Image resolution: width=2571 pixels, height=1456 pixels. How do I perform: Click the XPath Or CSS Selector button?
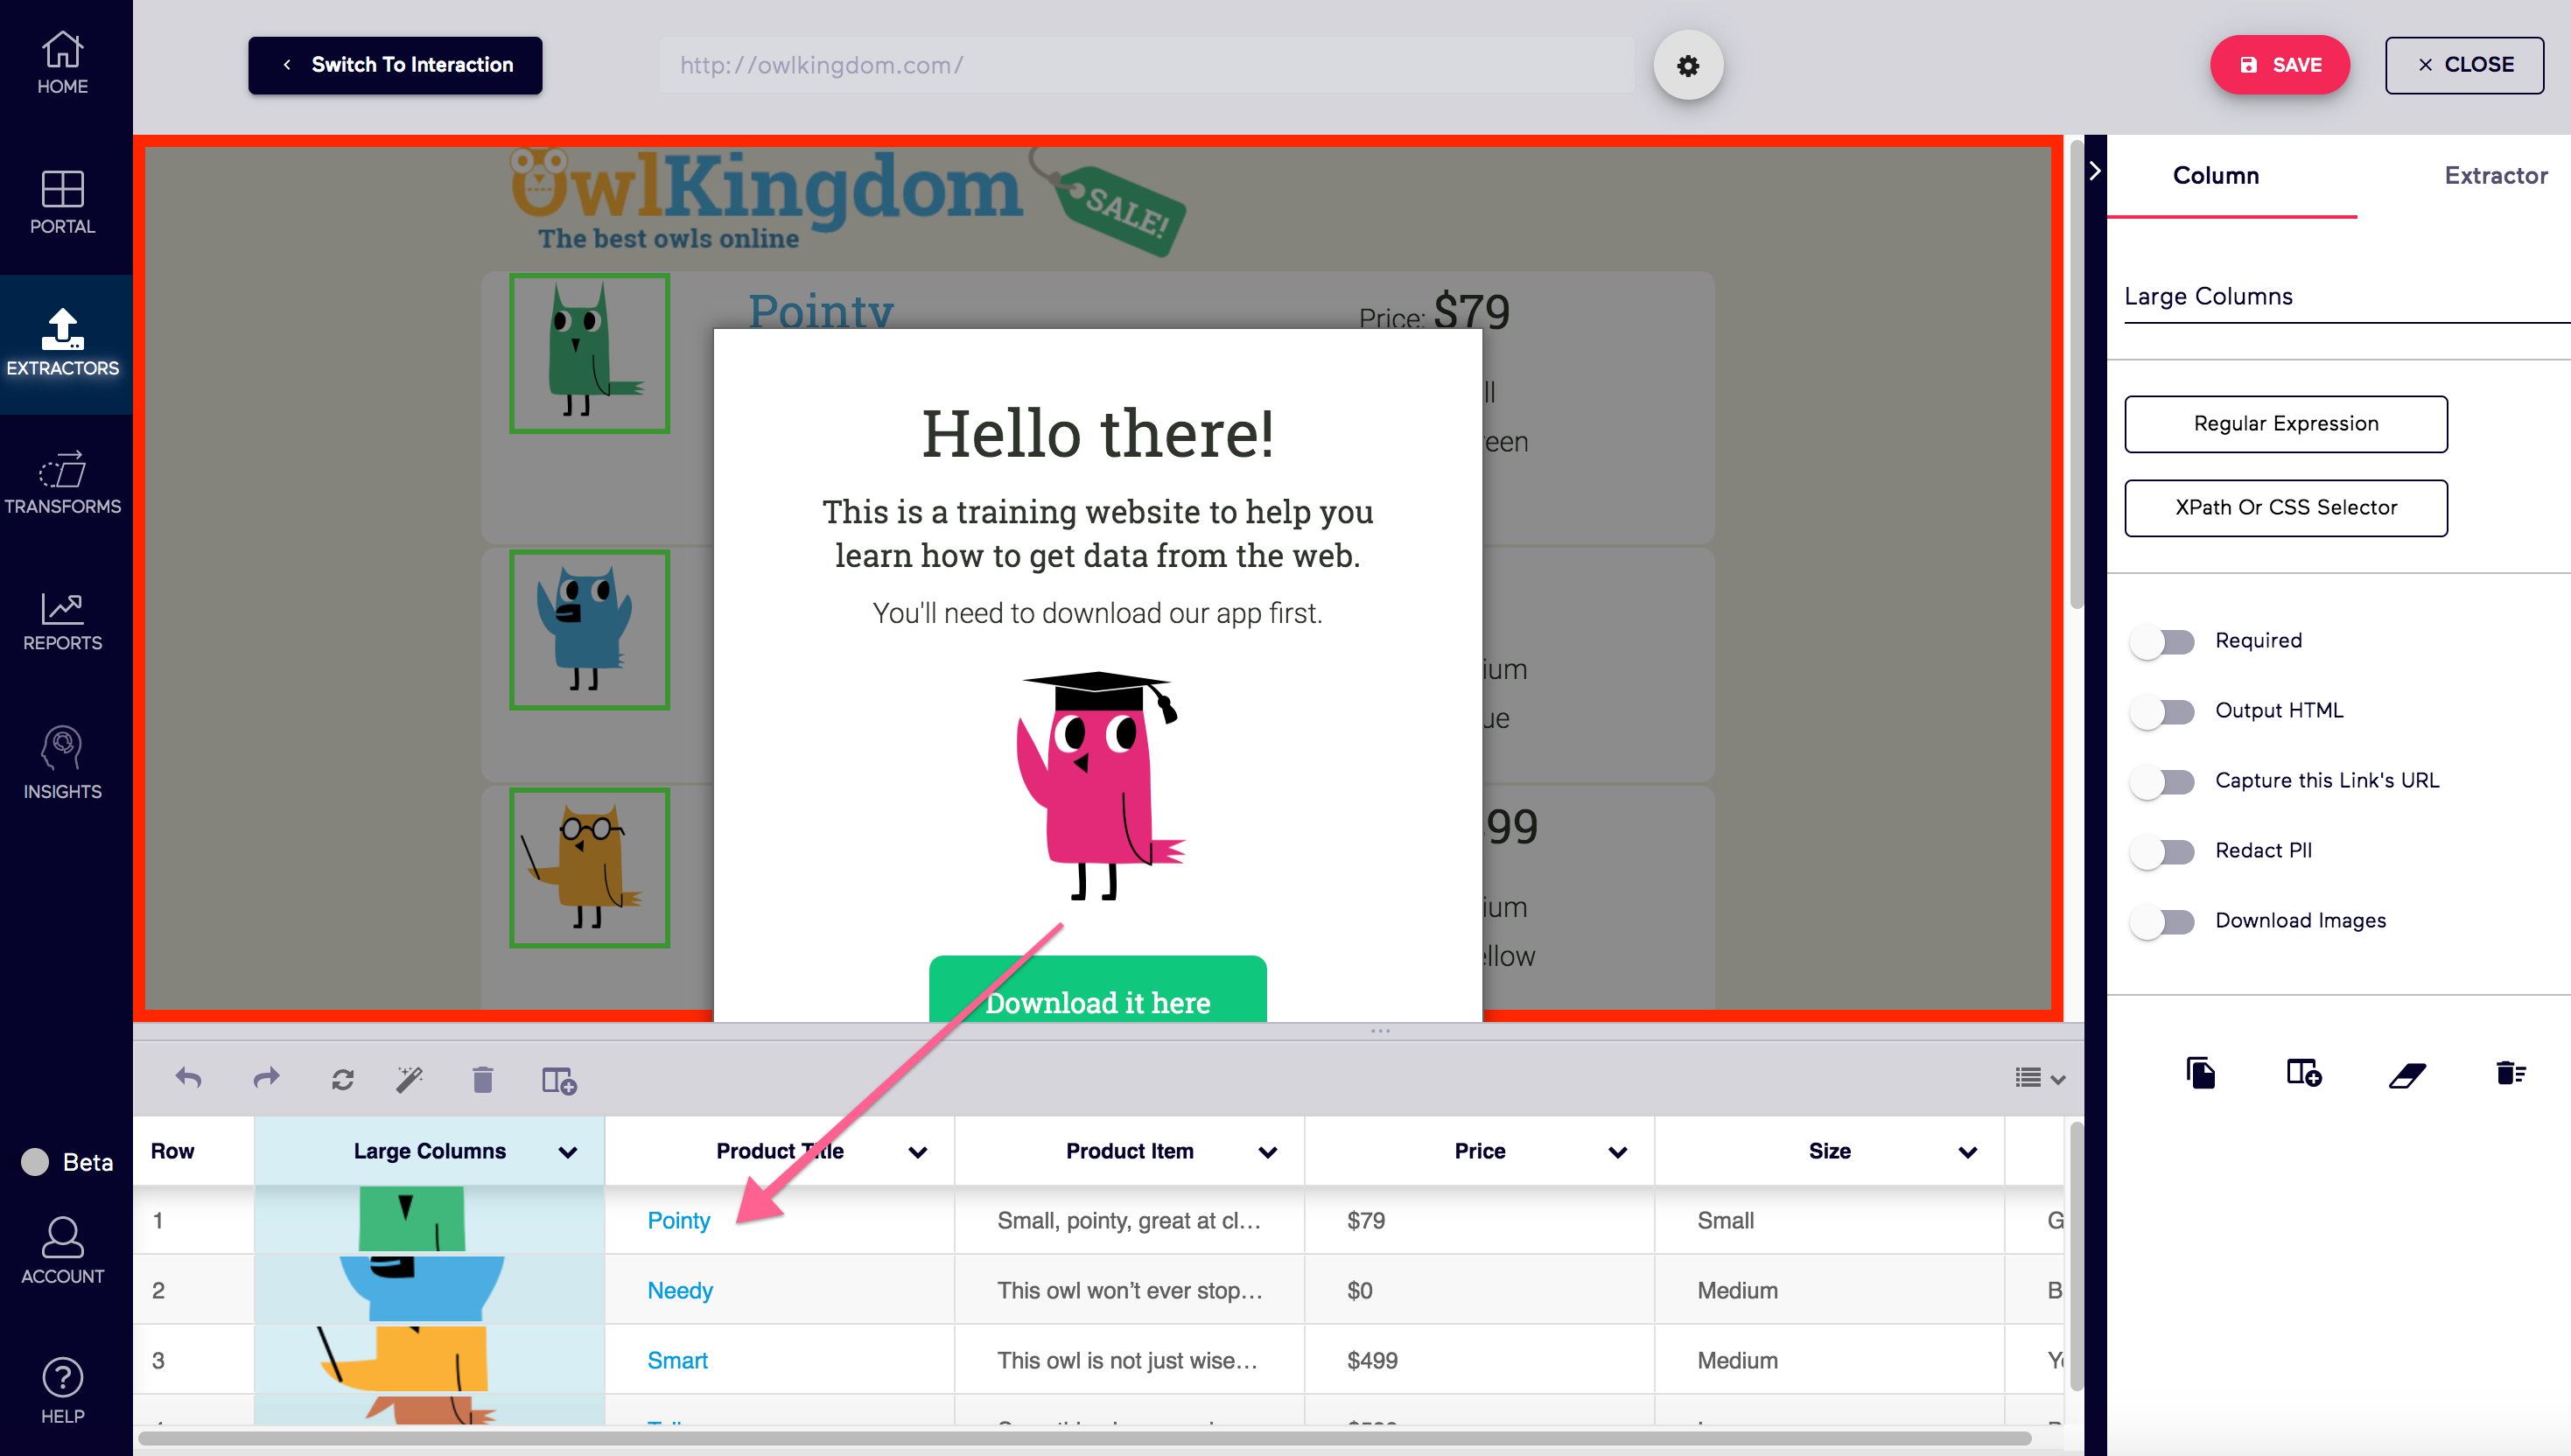tap(2285, 508)
